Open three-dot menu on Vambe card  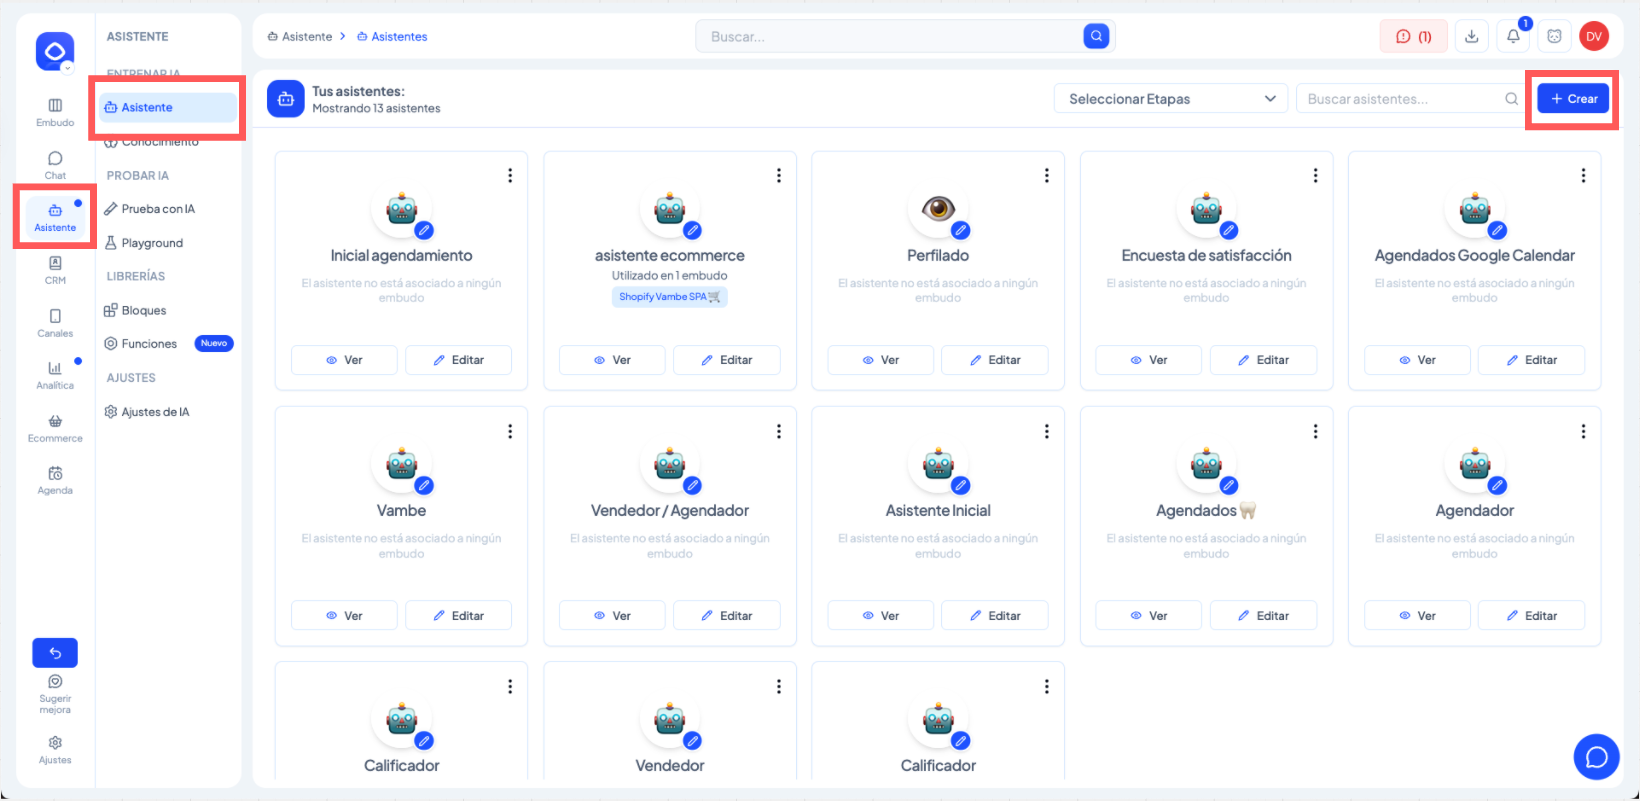(510, 431)
